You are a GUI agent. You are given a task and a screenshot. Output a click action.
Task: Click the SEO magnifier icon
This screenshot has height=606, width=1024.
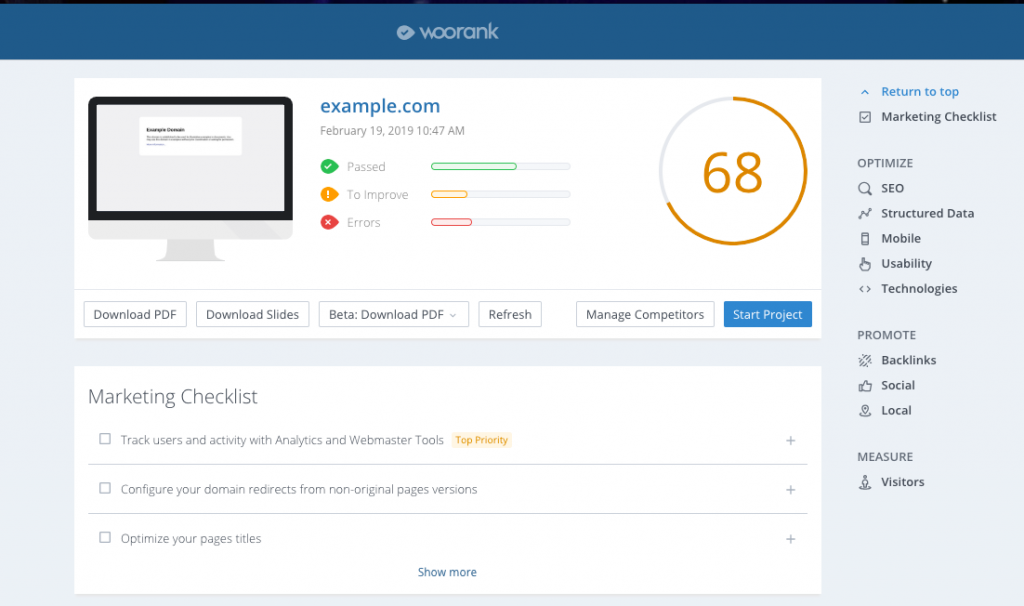(865, 189)
